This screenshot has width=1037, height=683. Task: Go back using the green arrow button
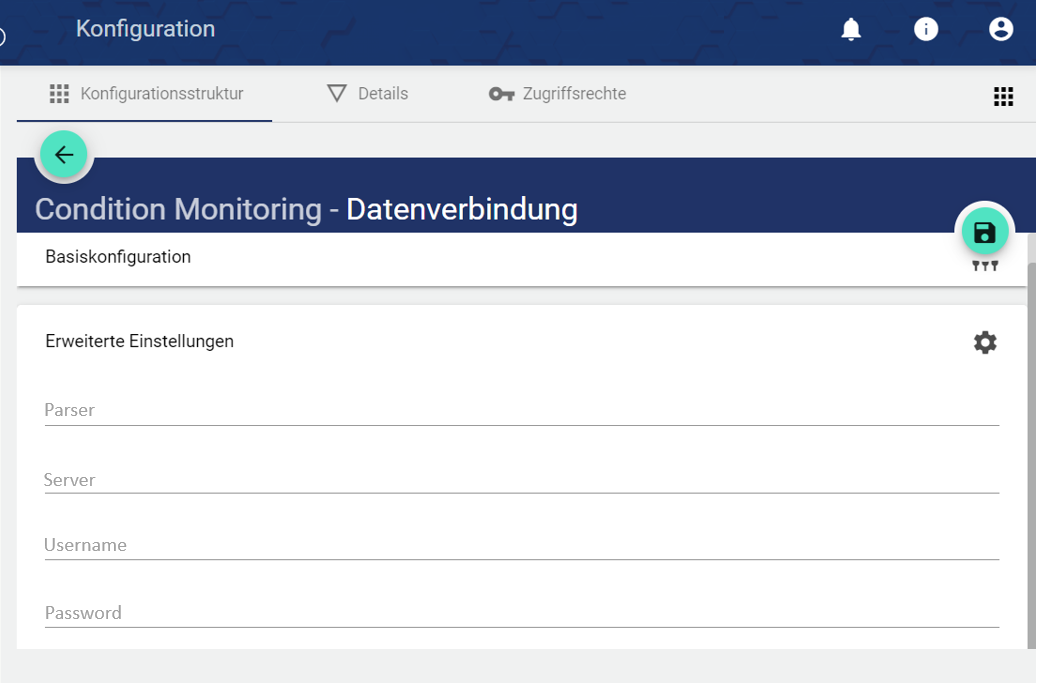tap(65, 155)
